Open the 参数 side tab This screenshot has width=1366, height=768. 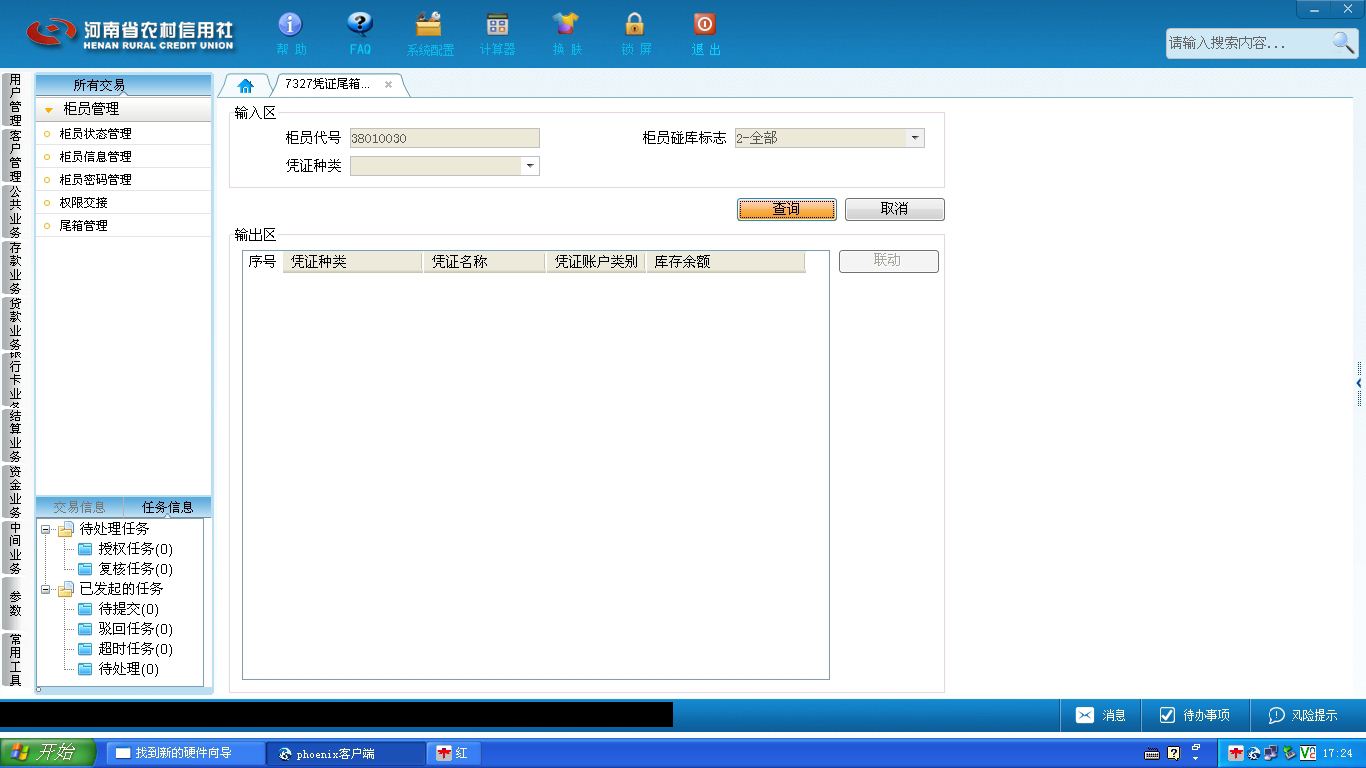pyautogui.click(x=14, y=604)
